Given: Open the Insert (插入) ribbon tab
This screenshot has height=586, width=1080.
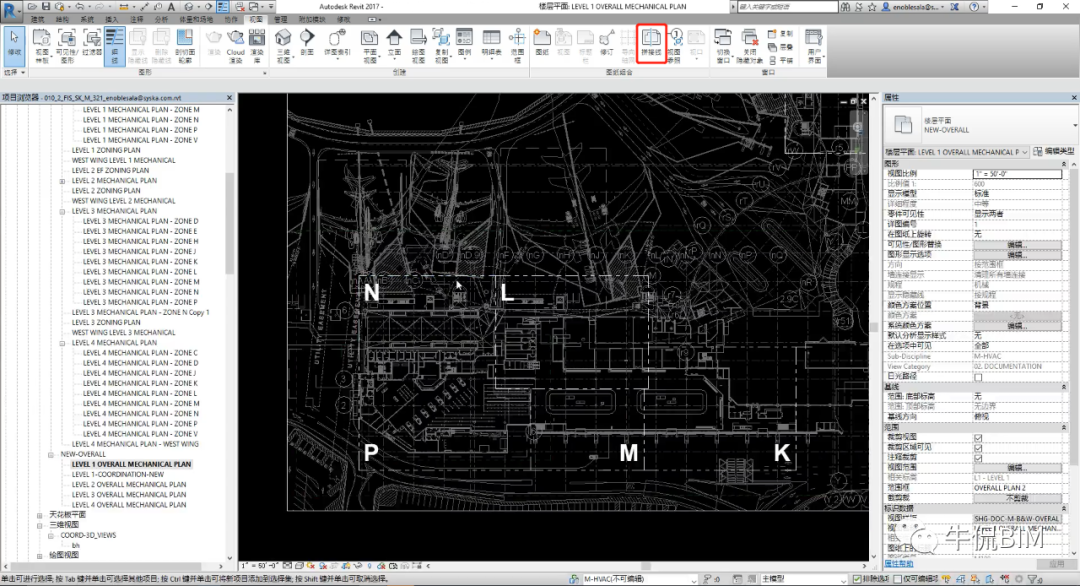Looking at the screenshot, I should 112,19.
